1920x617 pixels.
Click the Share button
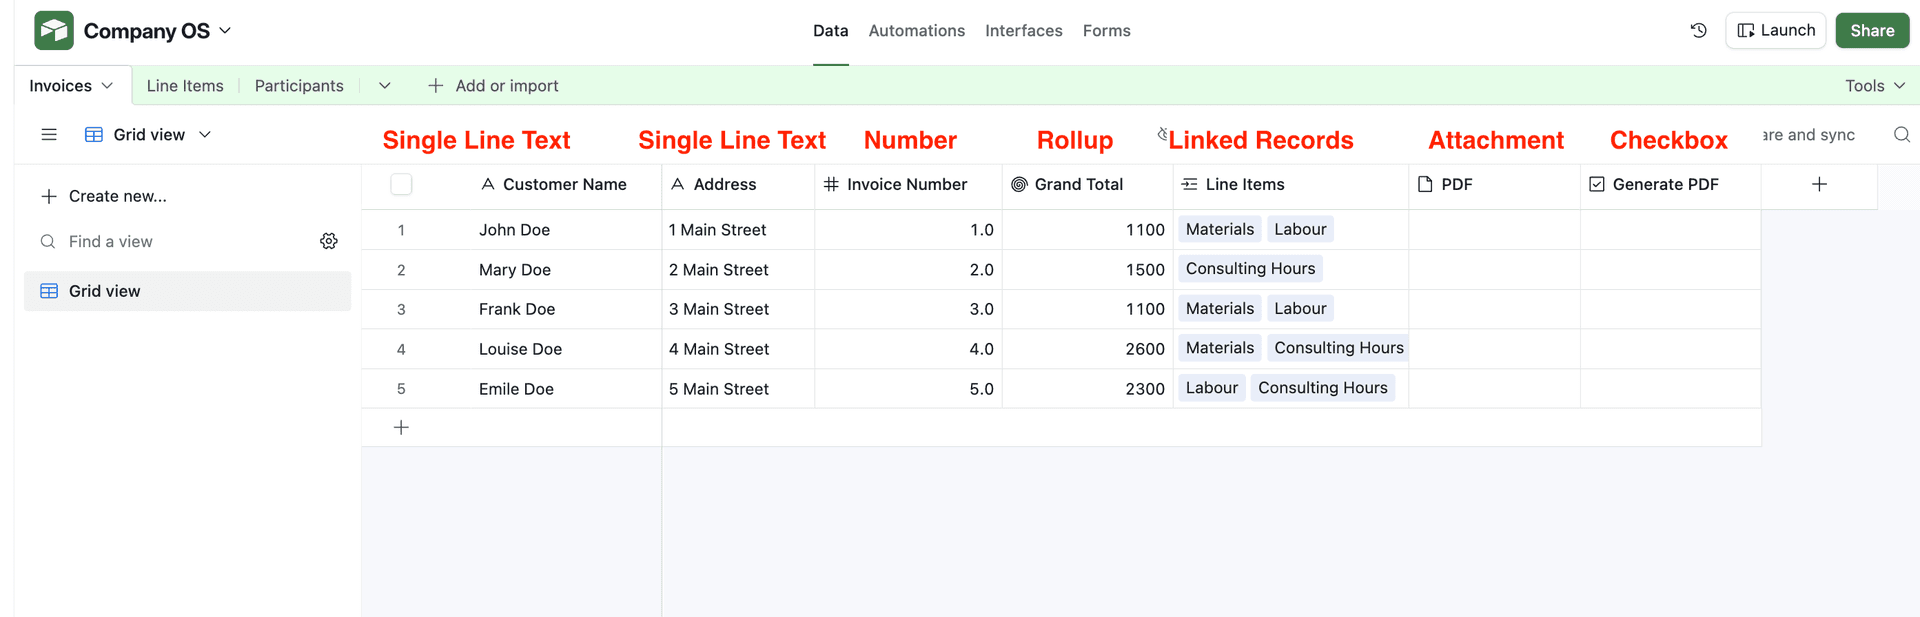pyautogui.click(x=1872, y=30)
